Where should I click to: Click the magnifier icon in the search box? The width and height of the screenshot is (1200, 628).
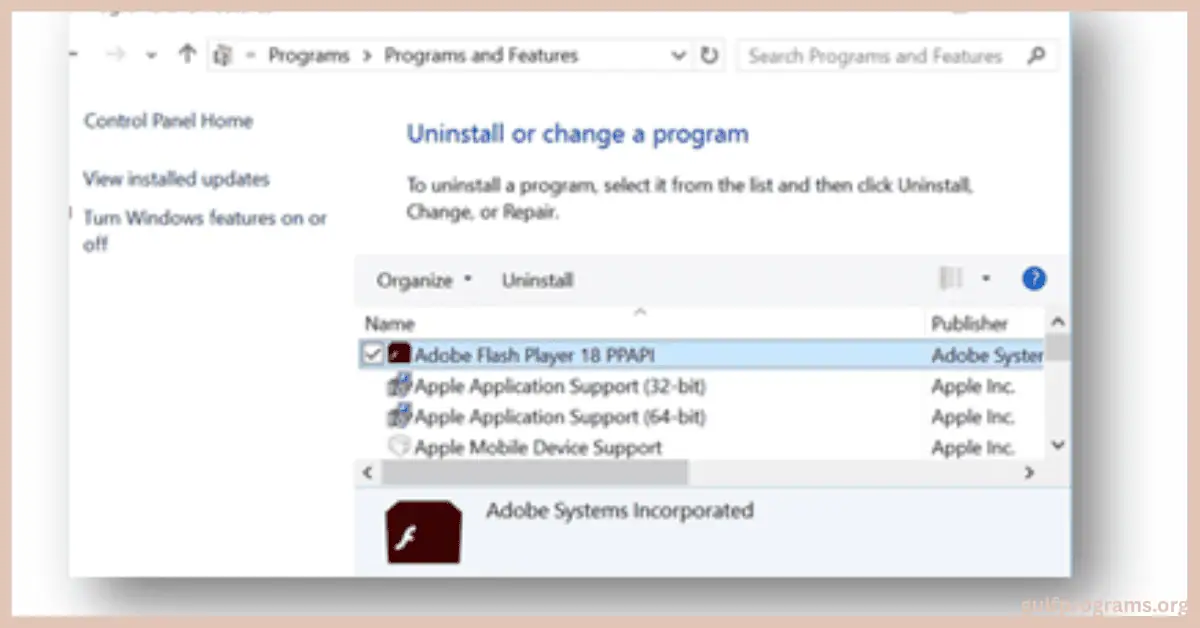pyautogui.click(x=1036, y=56)
